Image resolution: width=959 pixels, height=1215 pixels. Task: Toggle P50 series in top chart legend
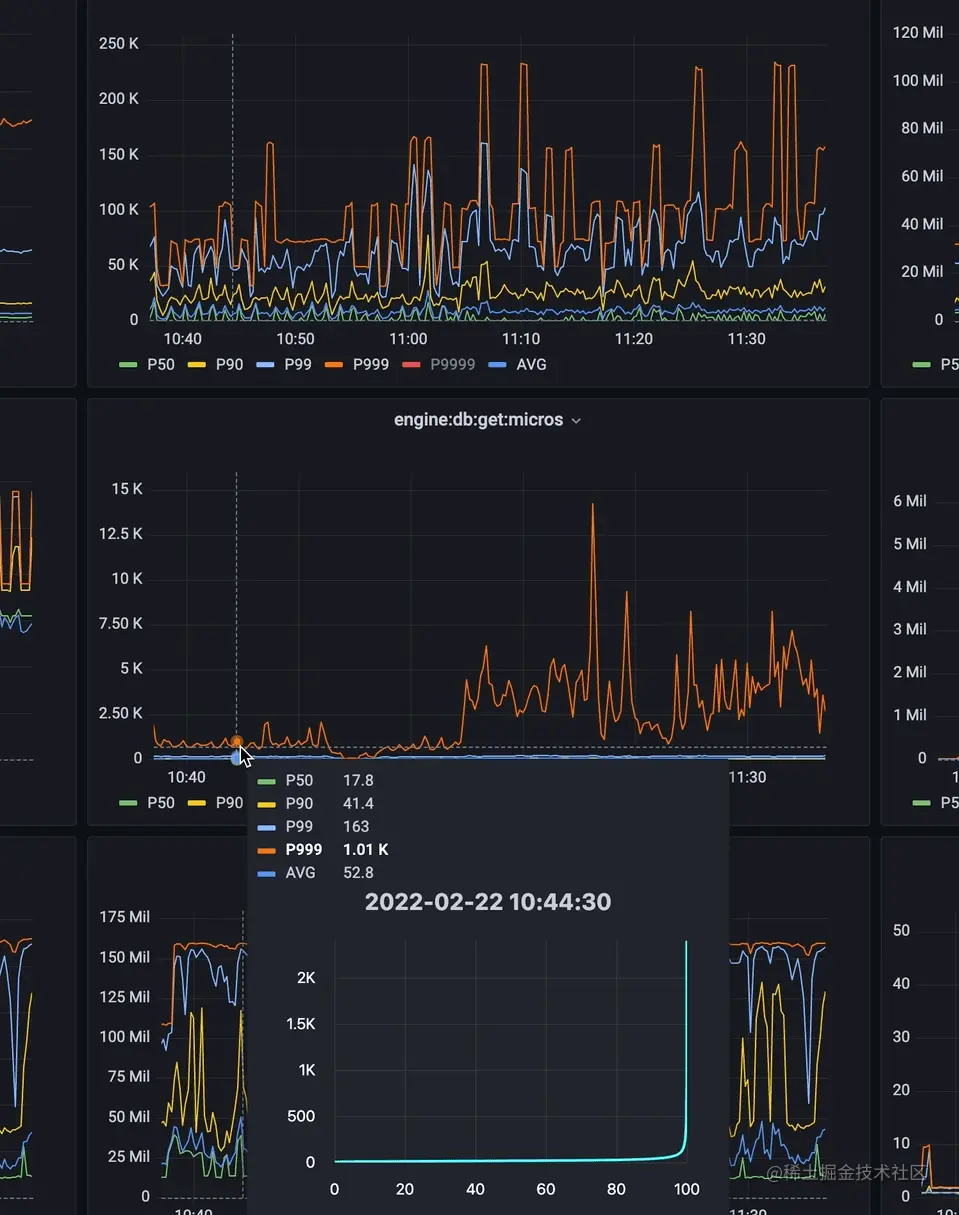click(x=146, y=364)
